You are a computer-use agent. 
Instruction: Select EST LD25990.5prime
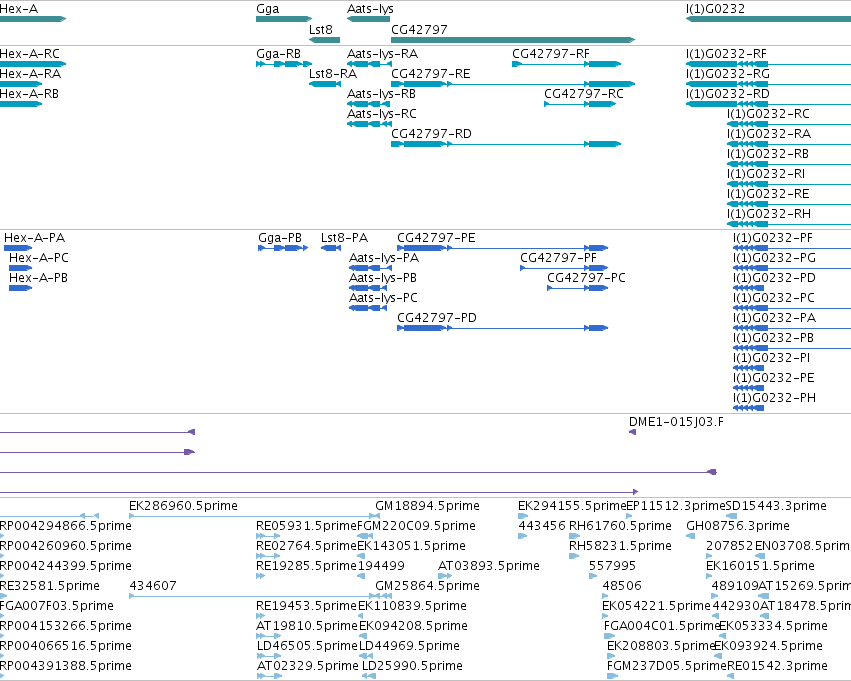click(x=369, y=676)
